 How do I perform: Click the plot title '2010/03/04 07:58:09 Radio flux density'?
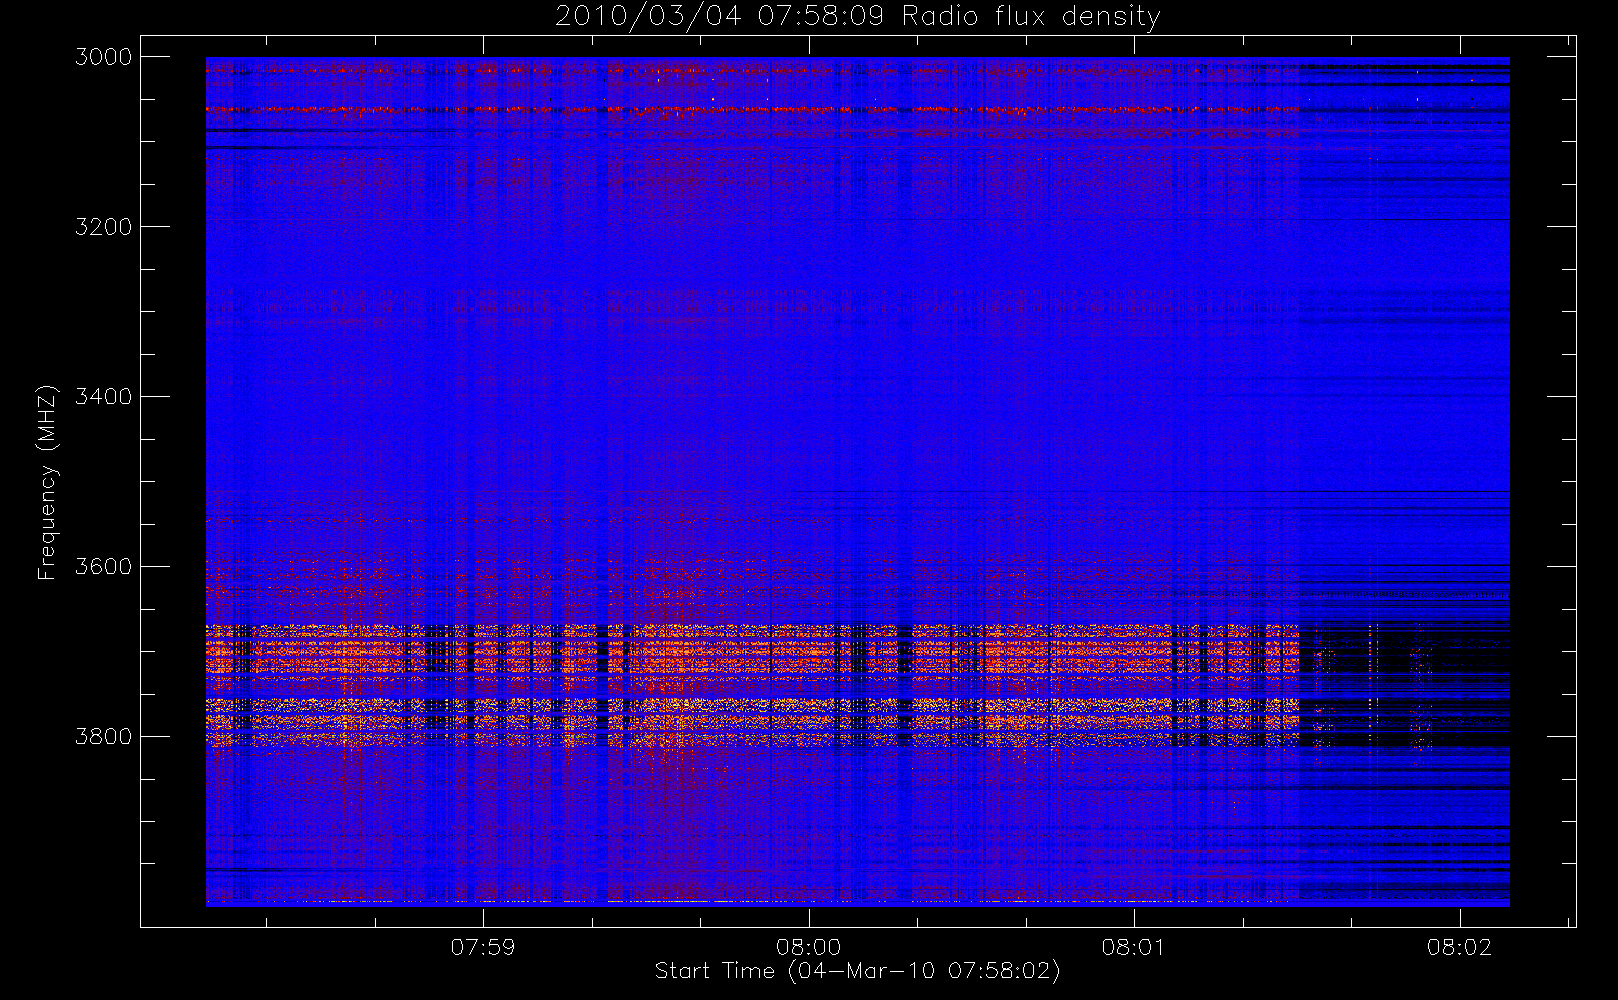pyautogui.click(x=857, y=17)
